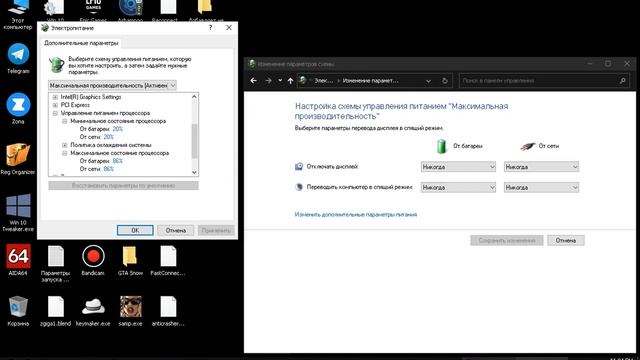Viewport: 640px width, 360px height.
Task: Open sleep mode plugged-in dropdown
Action: click(x=541, y=187)
